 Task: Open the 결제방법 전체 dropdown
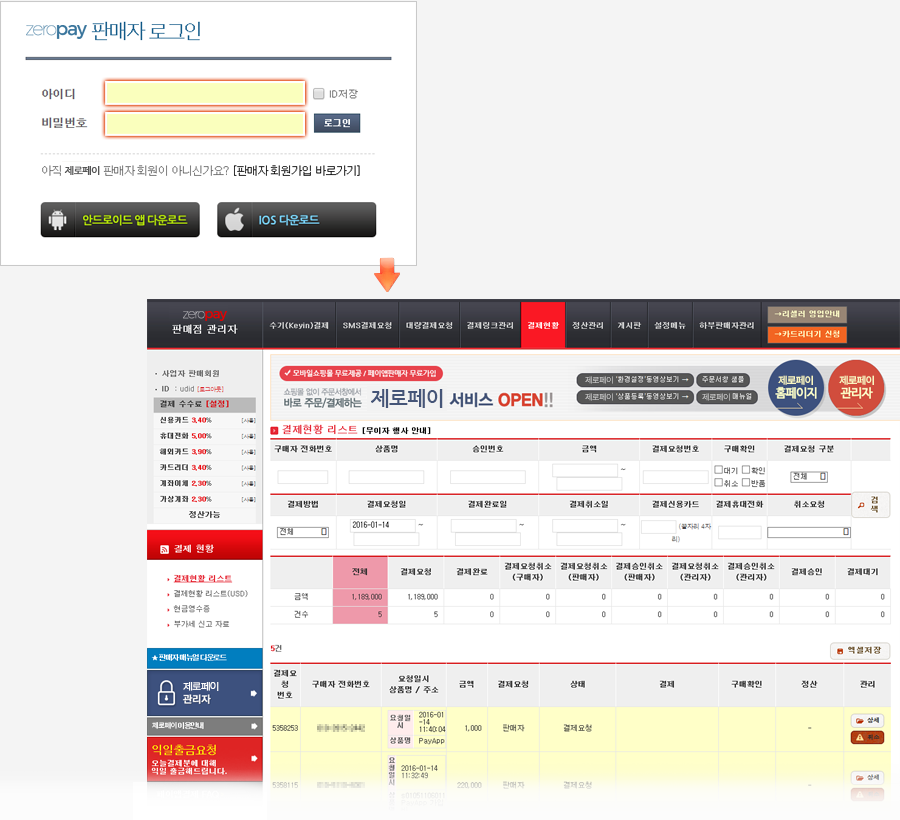pos(302,532)
